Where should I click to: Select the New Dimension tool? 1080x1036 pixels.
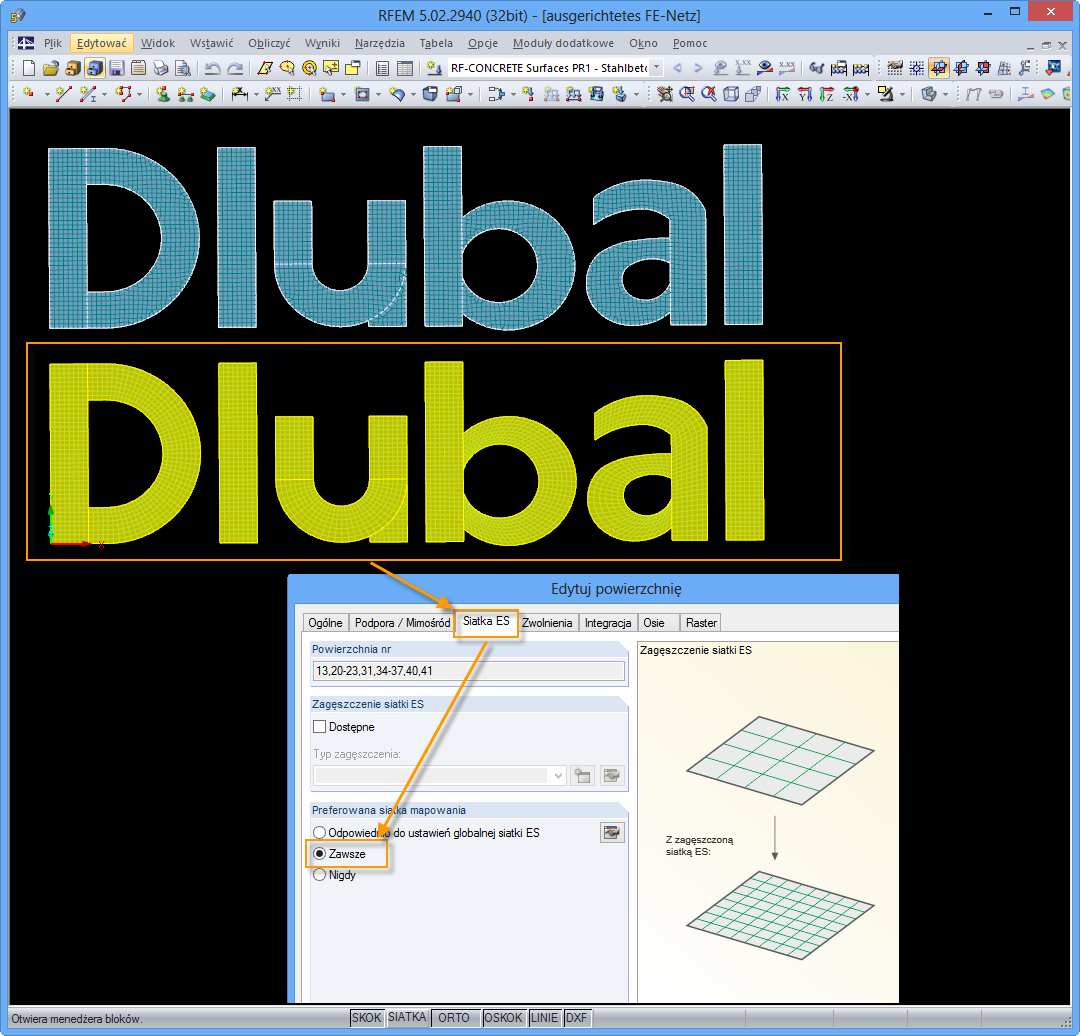(239, 94)
